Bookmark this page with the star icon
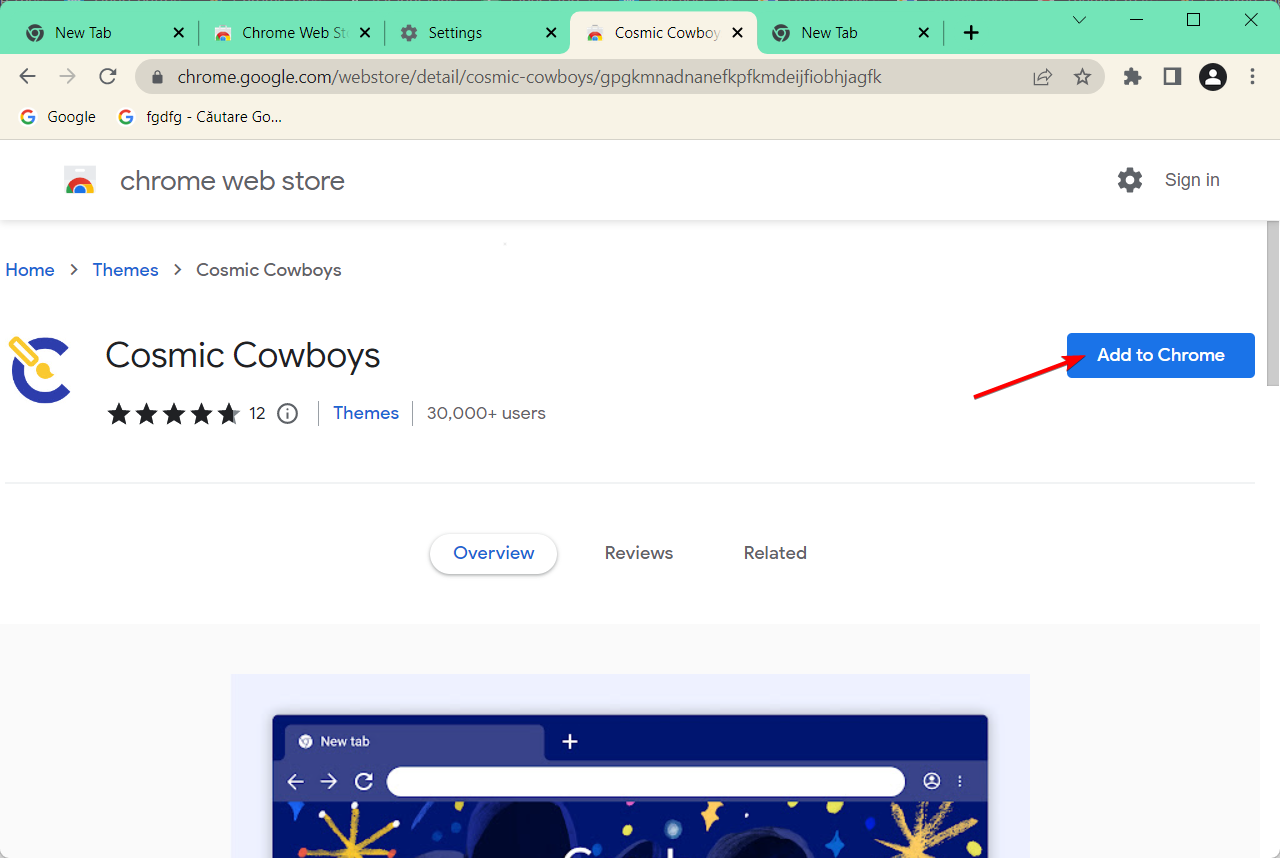The image size is (1280, 858). pyautogui.click(x=1082, y=77)
